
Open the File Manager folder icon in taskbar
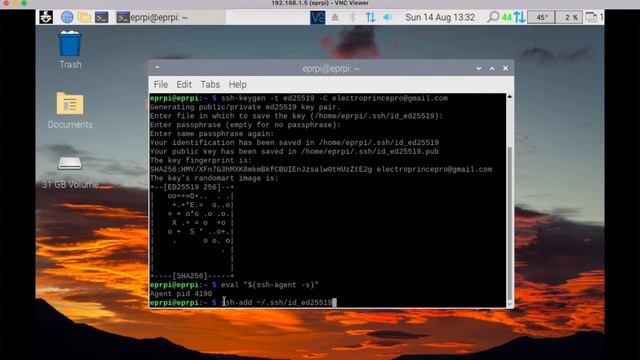click(x=84, y=17)
